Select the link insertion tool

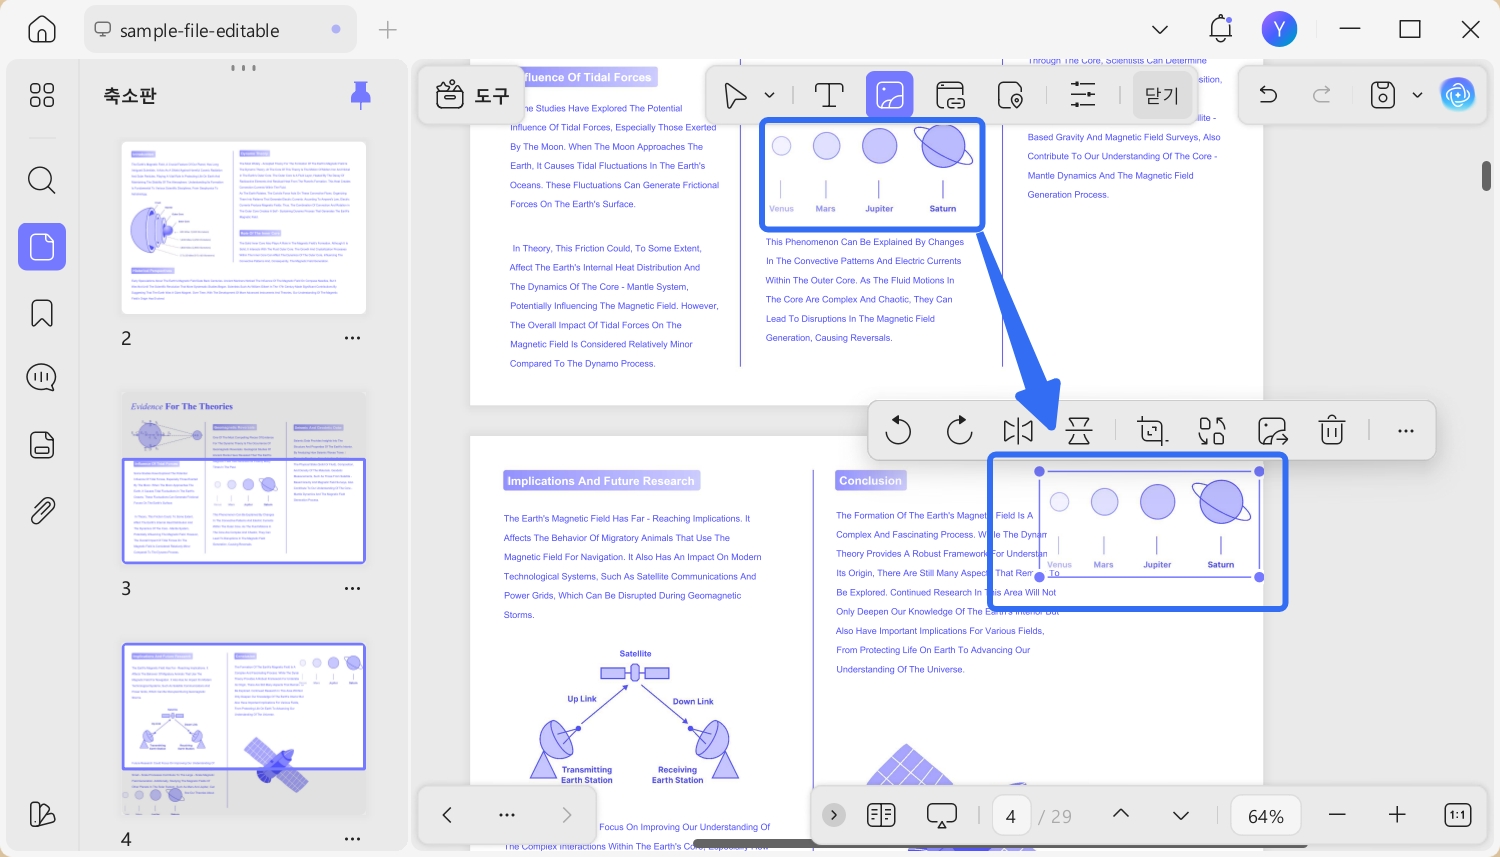coord(950,95)
